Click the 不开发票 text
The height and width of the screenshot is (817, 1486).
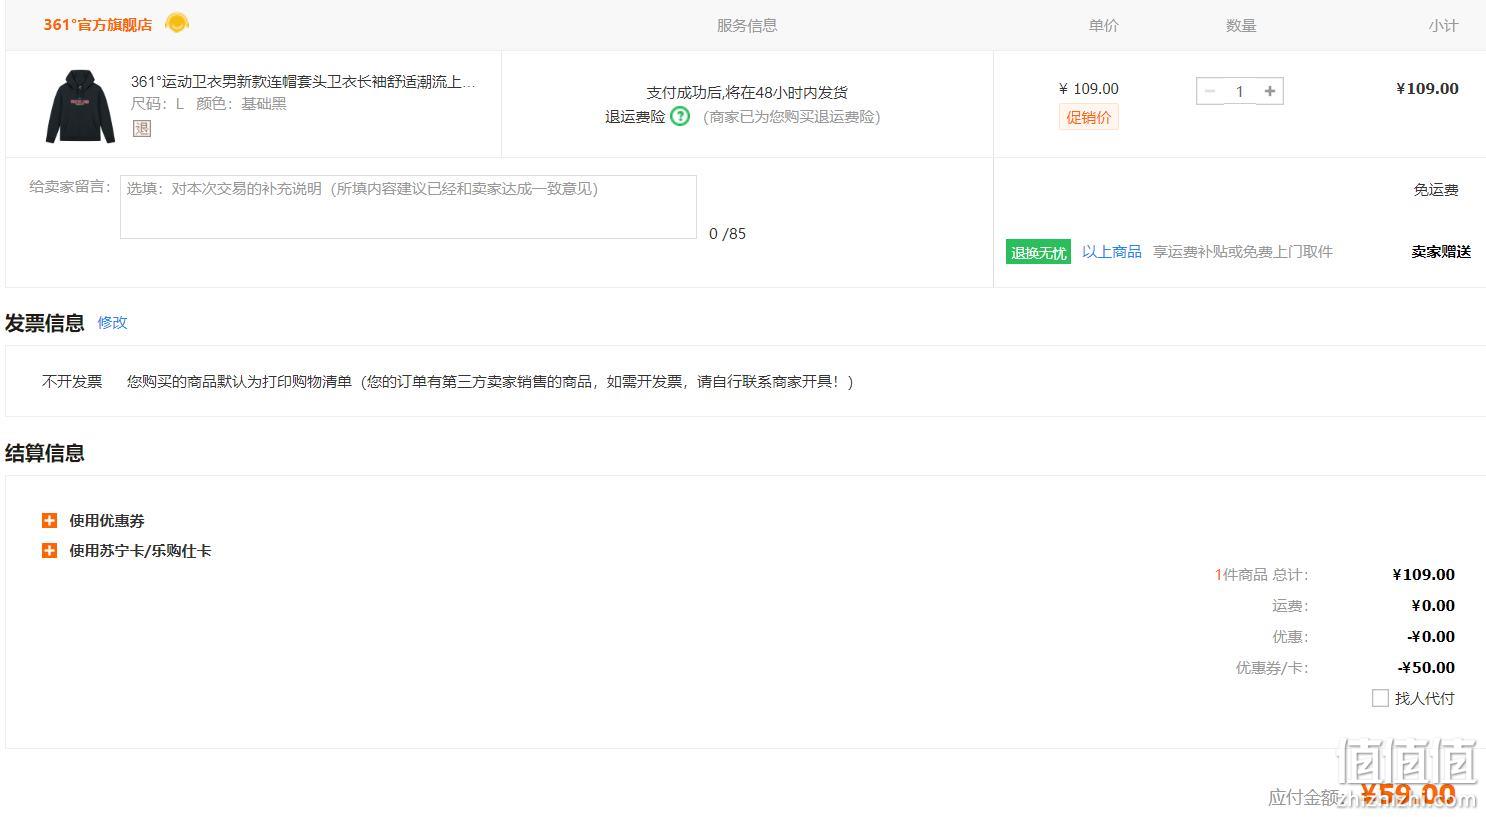[x=72, y=381]
